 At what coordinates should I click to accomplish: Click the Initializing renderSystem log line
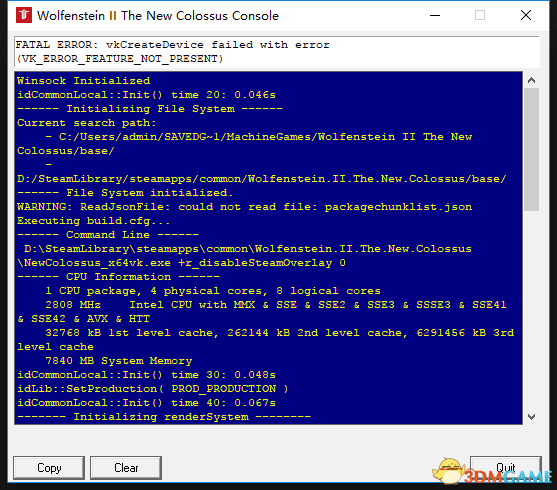coord(164,416)
